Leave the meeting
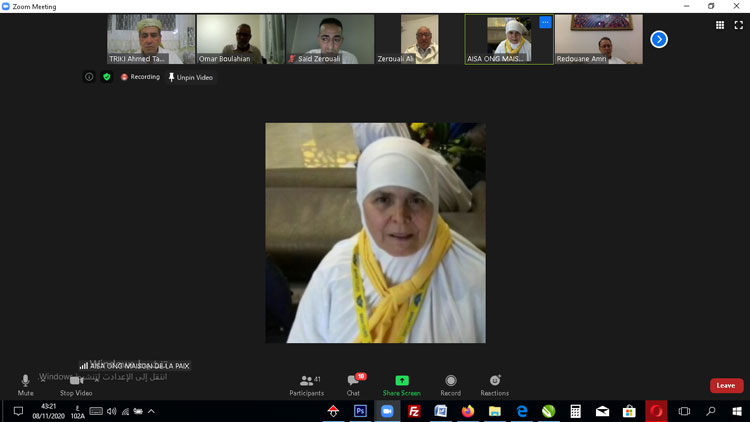The height and width of the screenshot is (422, 750). coord(726,385)
